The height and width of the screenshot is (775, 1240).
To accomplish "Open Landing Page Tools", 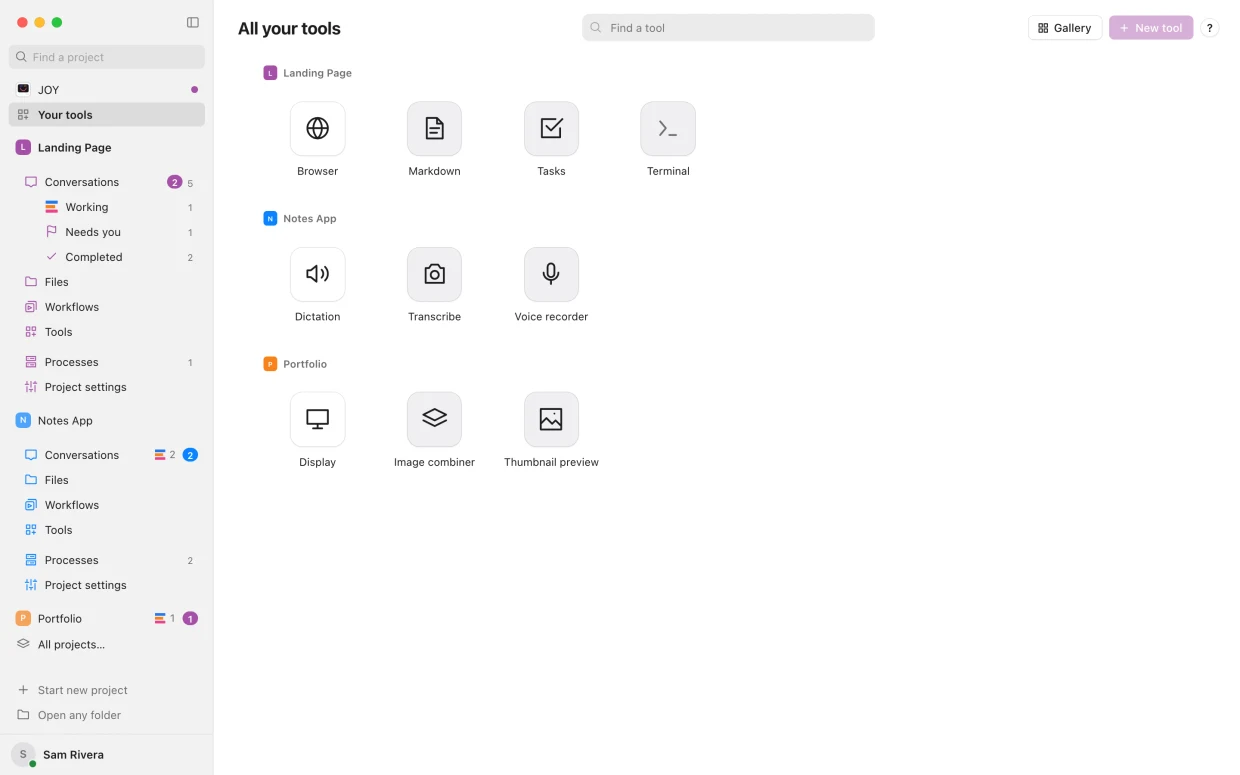I will [107, 332].
